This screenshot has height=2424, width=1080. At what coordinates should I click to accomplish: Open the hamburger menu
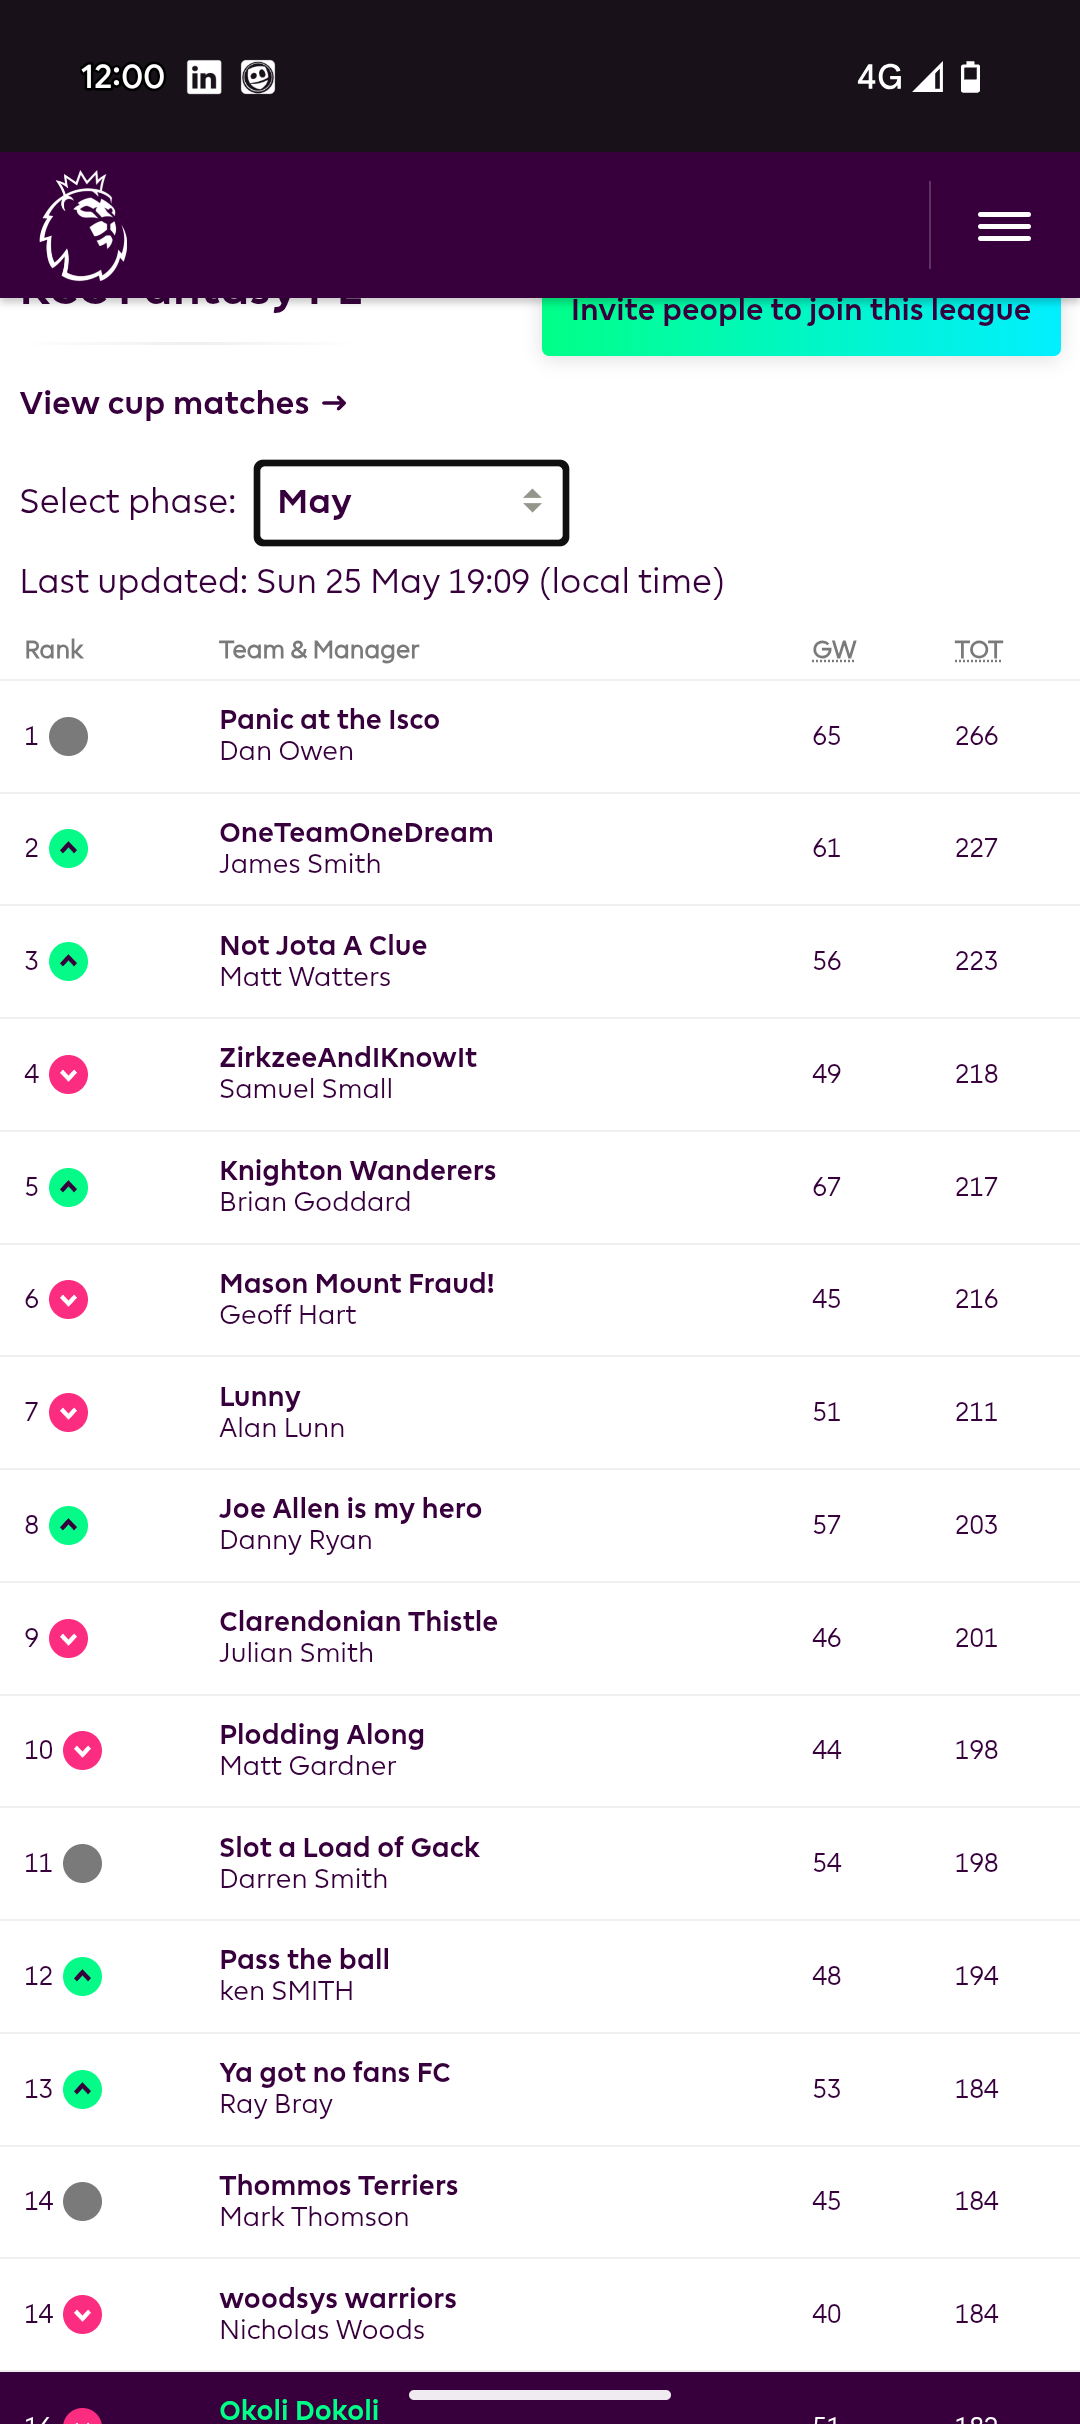pos(1004,227)
